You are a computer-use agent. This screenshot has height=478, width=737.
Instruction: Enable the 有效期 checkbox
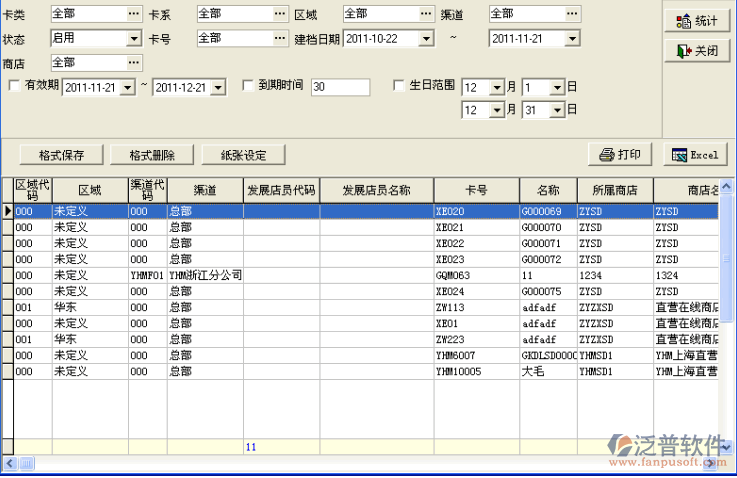14,86
